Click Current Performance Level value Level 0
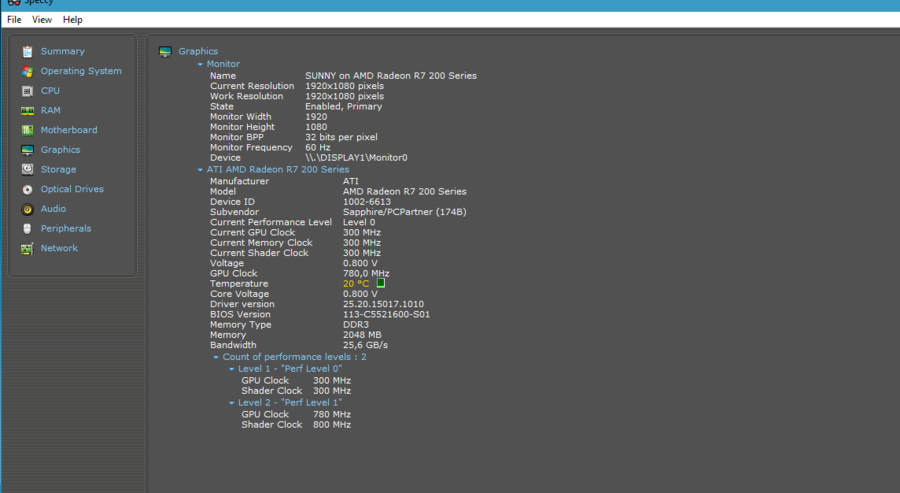Viewport: 900px width, 493px height. coord(359,222)
